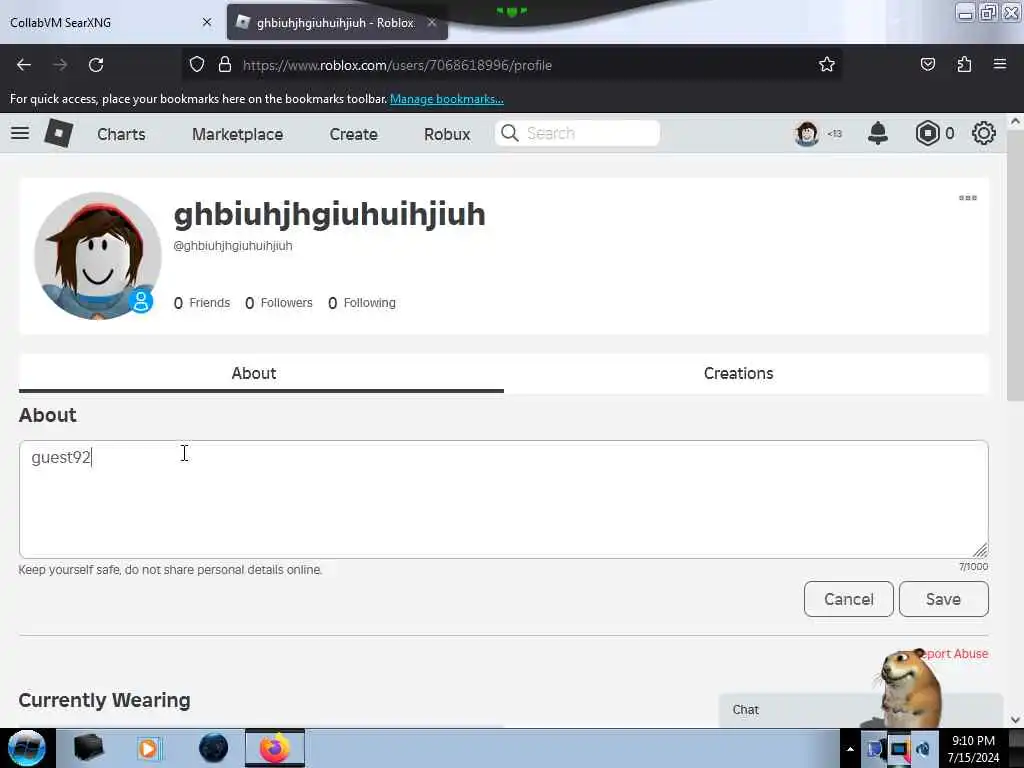The image size is (1024, 768).
Task: Click the page vertical scrollbar thumb
Action: (x=1014, y=264)
